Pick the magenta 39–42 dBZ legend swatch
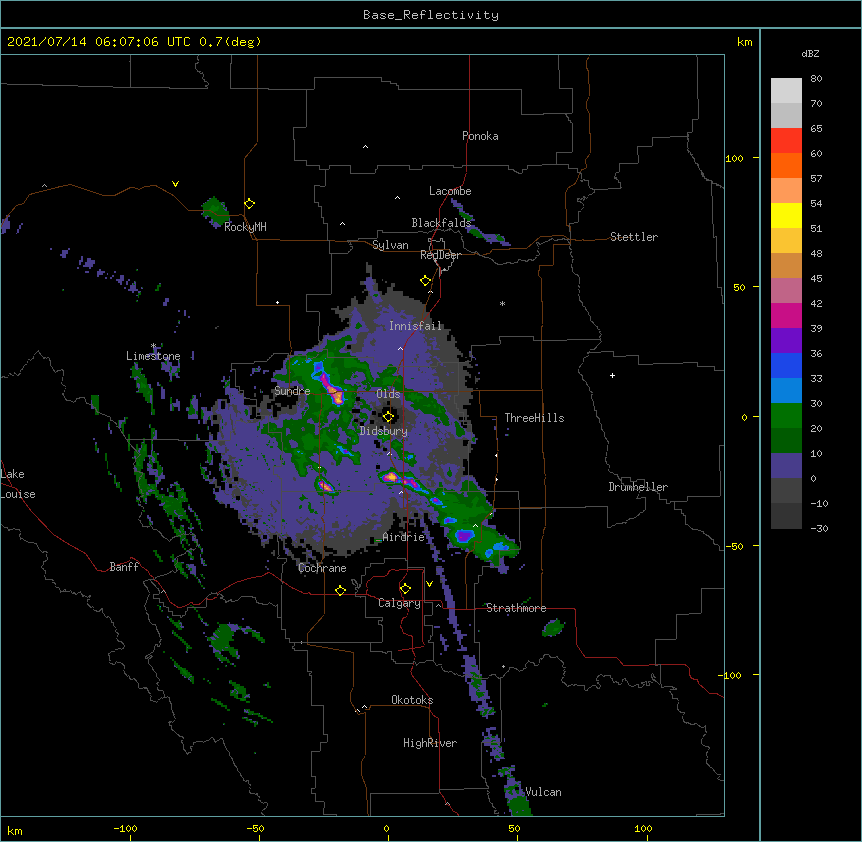Screen dimensions: 862x842 (786, 315)
